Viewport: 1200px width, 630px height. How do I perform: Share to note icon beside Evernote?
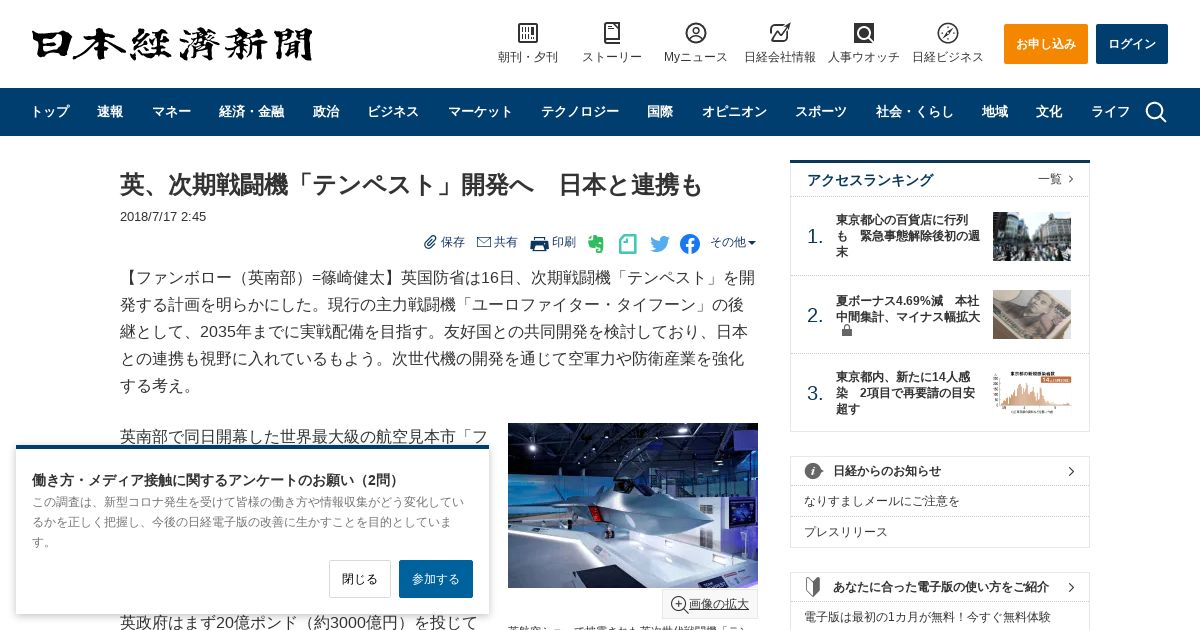pos(628,243)
